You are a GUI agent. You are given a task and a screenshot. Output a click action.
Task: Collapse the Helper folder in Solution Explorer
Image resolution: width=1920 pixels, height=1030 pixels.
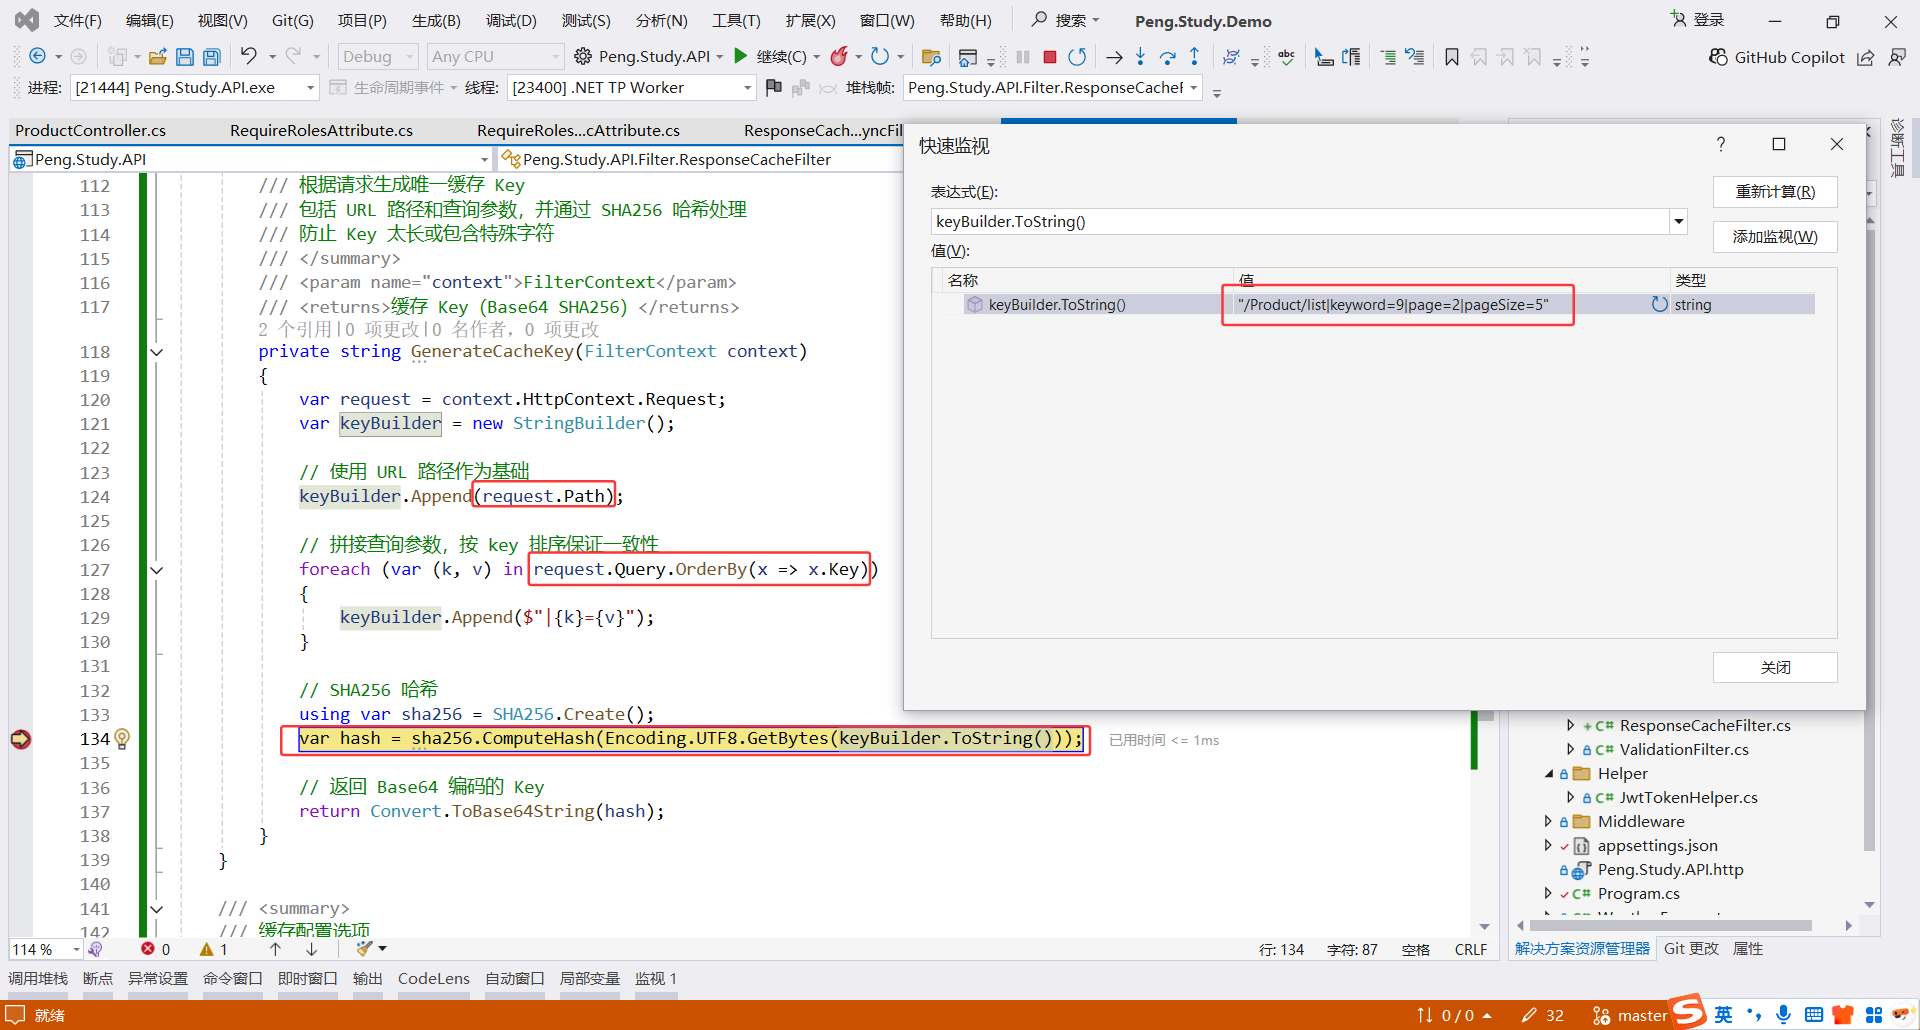(x=1548, y=773)
